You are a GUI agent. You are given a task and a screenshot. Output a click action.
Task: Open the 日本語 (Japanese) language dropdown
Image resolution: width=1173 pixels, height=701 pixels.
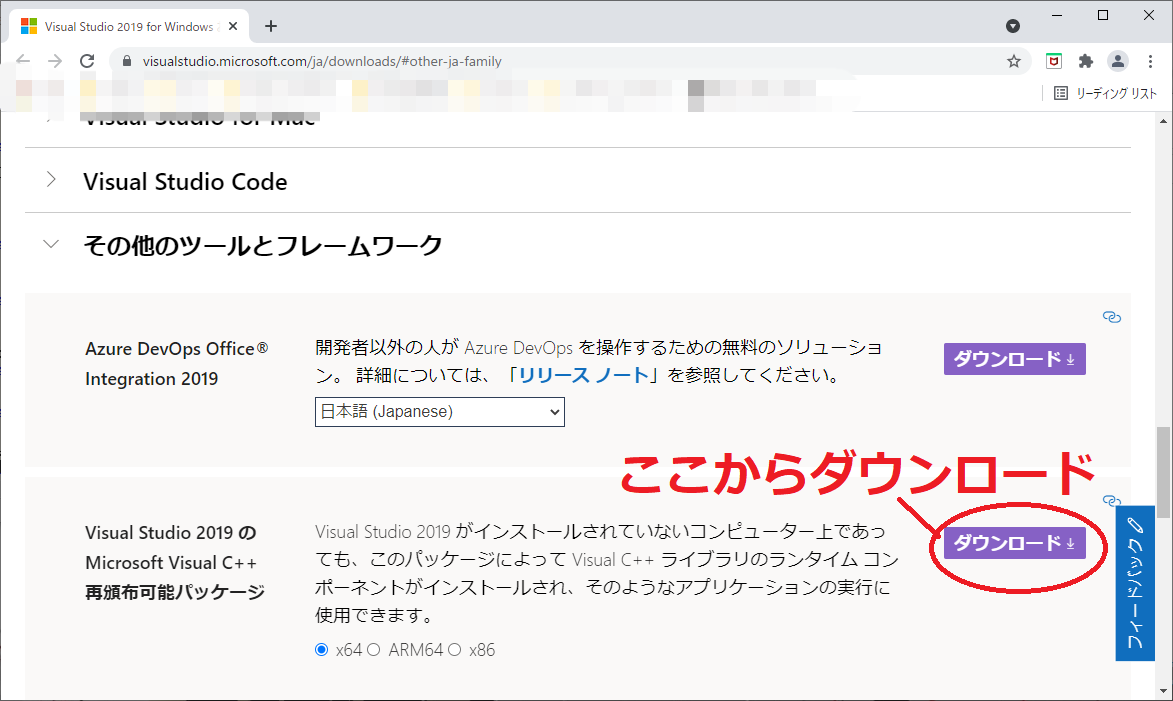tap(440, 411)
